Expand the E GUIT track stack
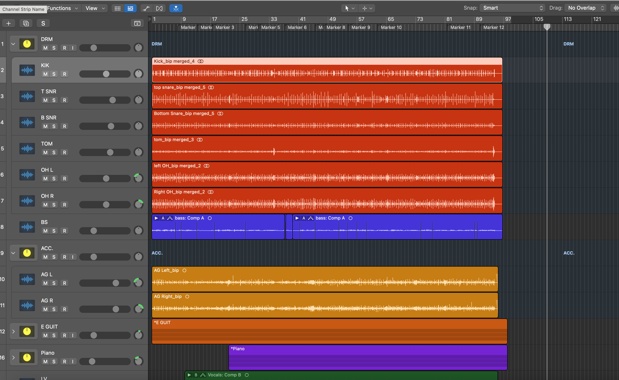The image size is (619, 380). [13, 331]
